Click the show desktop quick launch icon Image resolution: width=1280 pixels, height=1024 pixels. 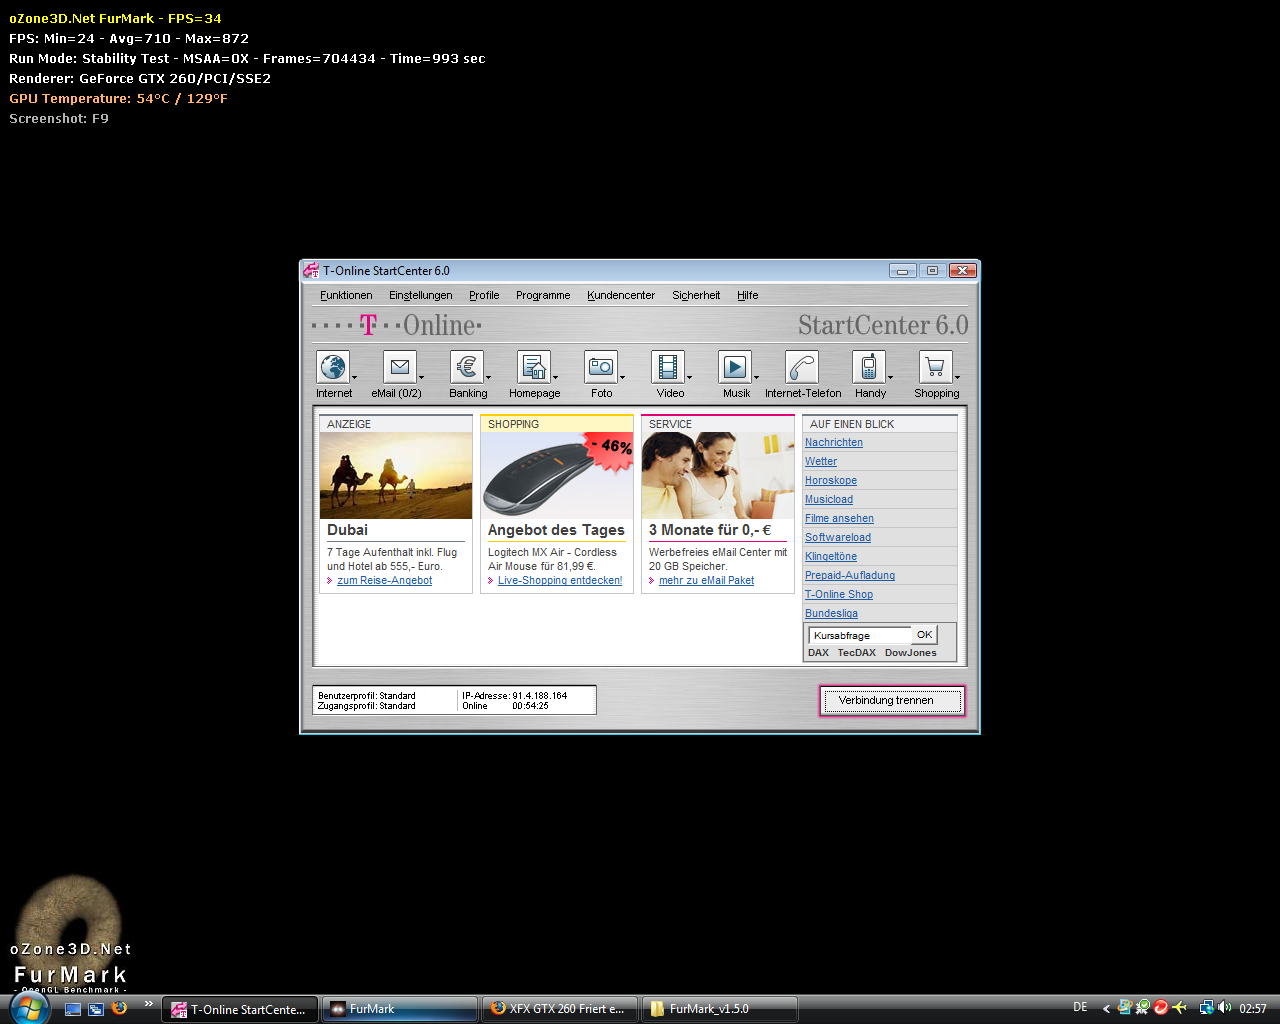(72, 1009)
